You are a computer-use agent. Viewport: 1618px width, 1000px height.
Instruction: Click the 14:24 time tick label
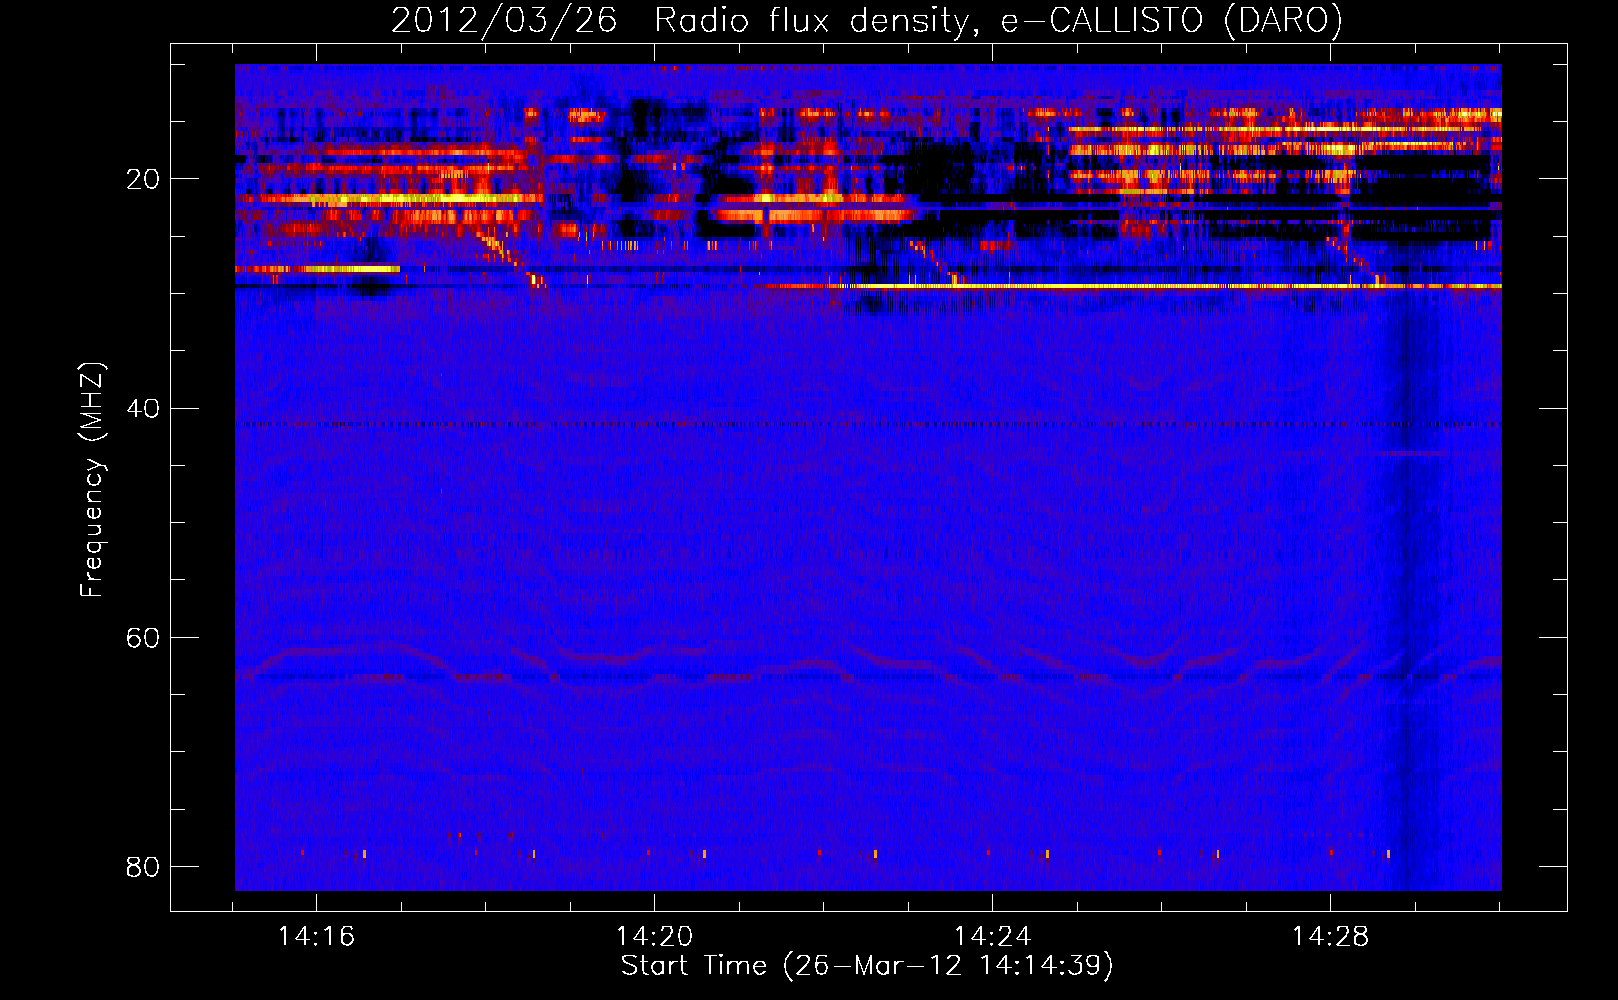[992, 937]
